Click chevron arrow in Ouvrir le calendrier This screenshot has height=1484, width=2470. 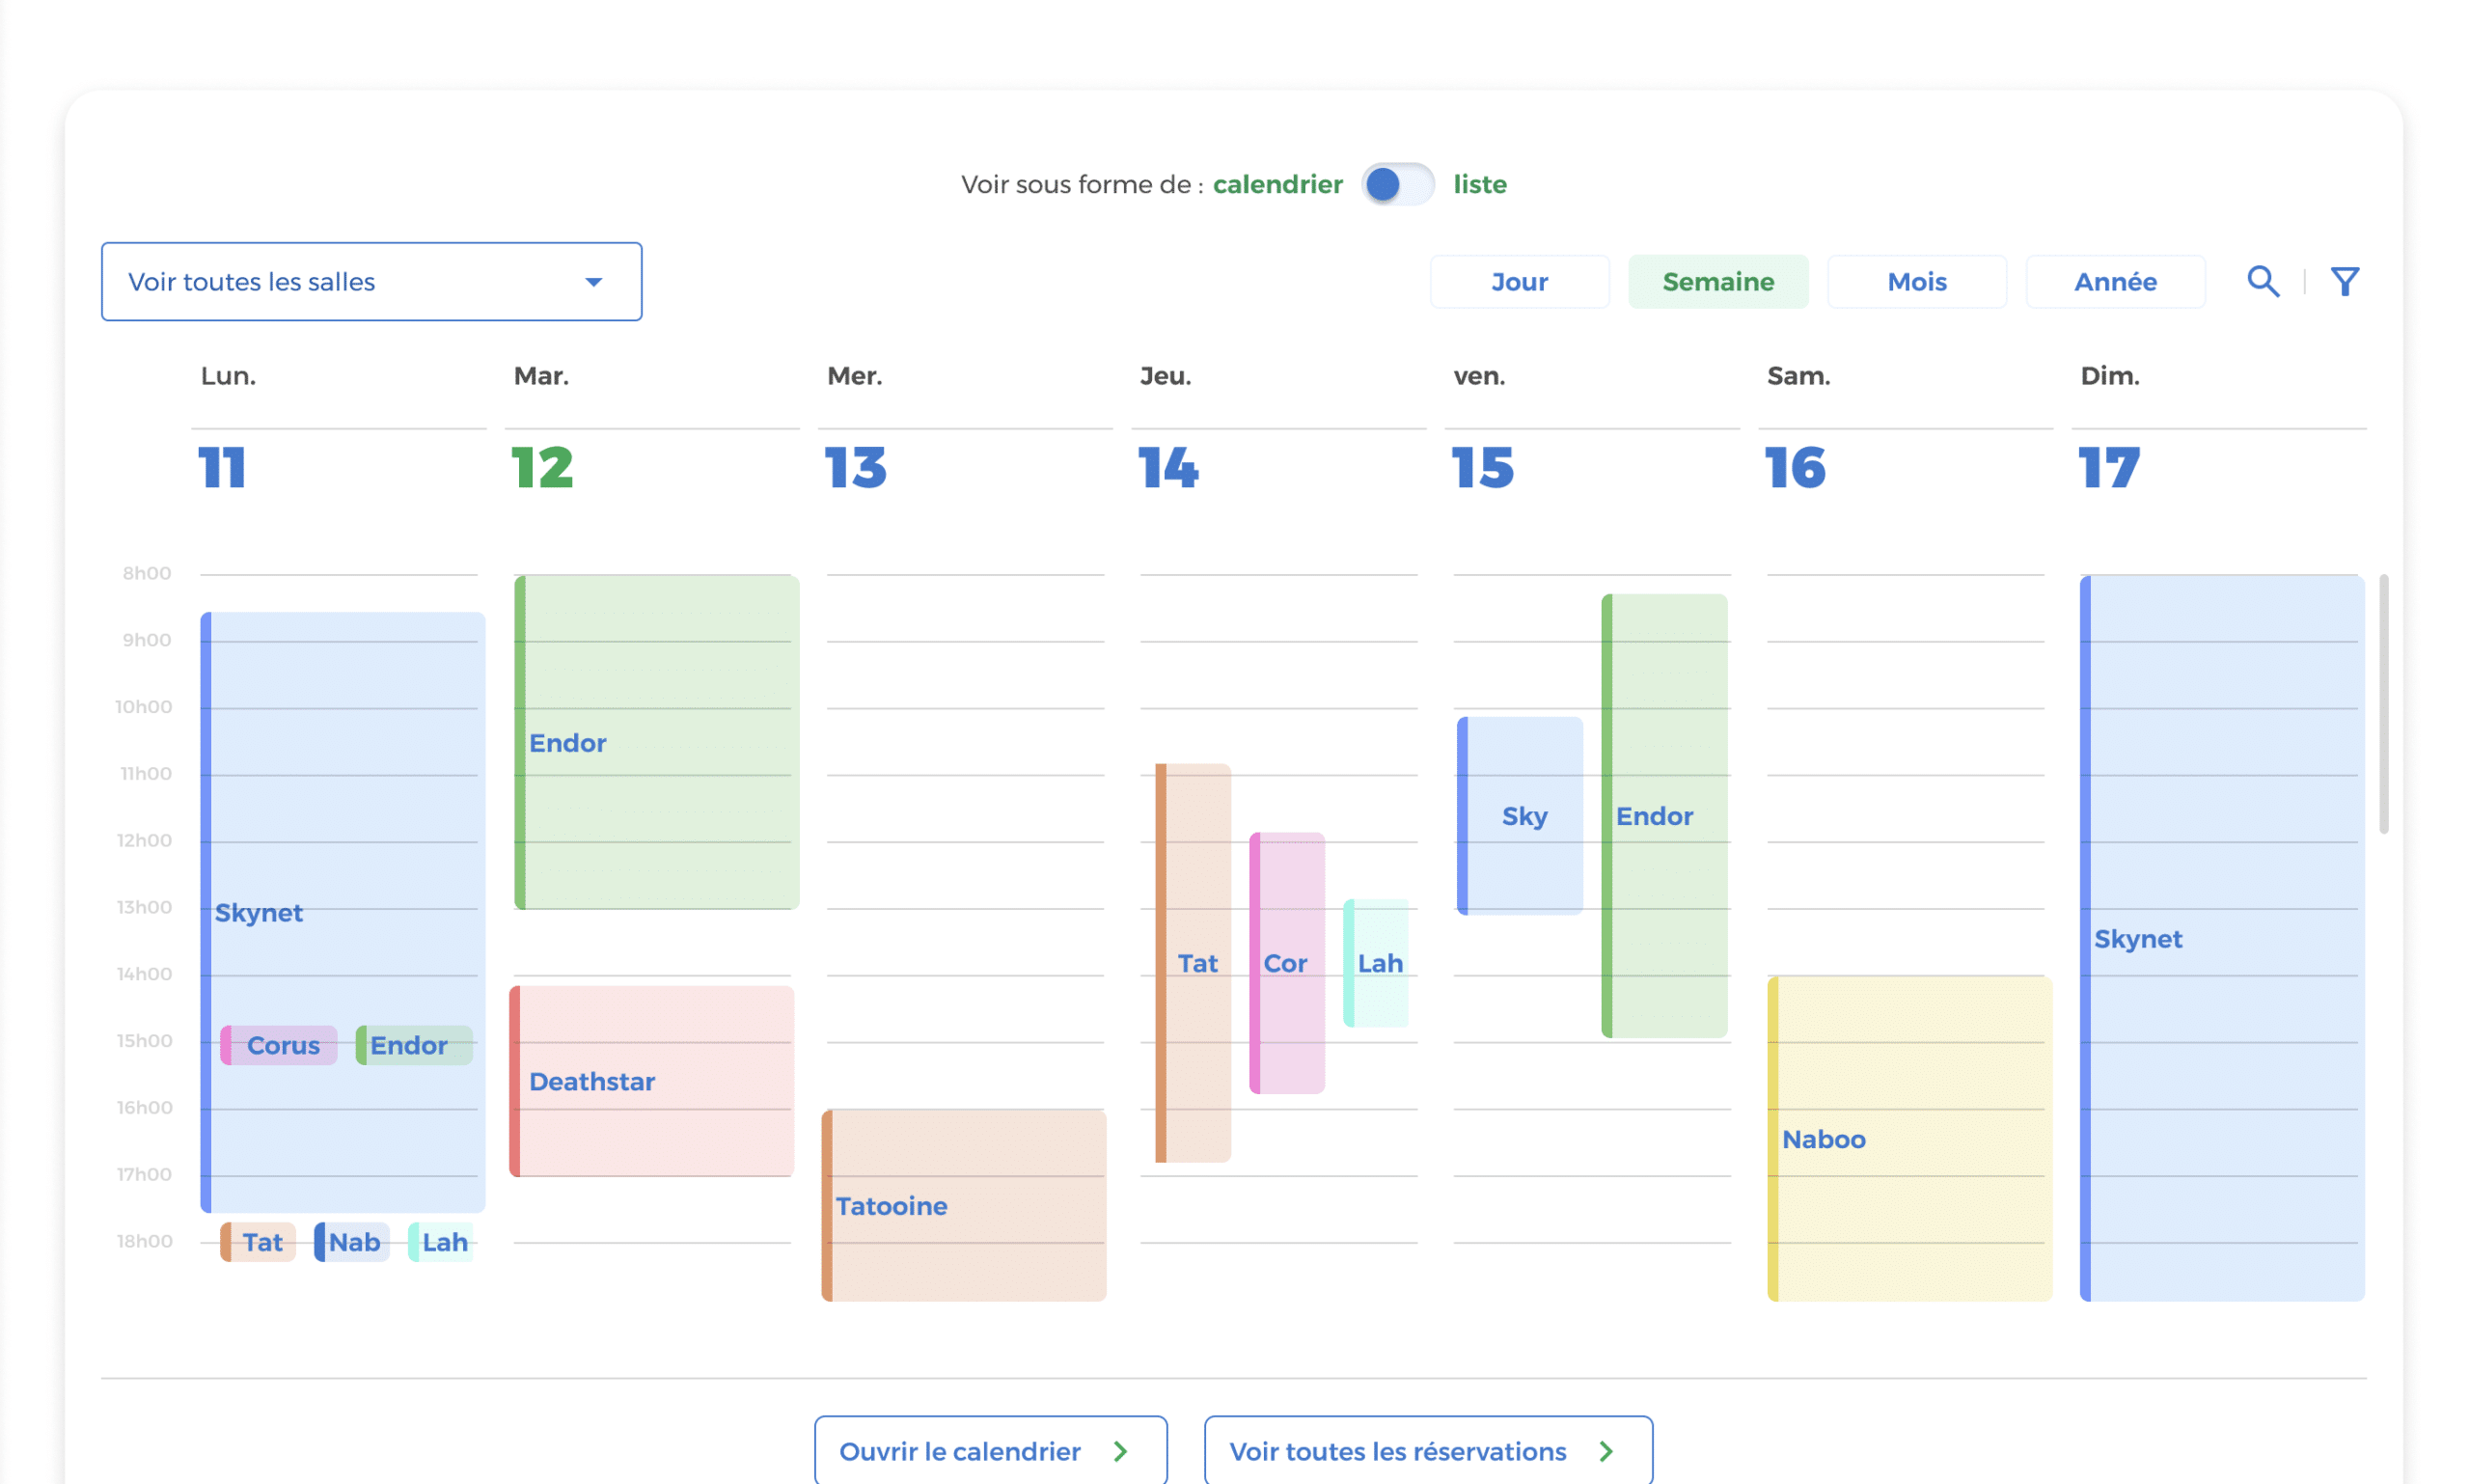(1120, 1451)
